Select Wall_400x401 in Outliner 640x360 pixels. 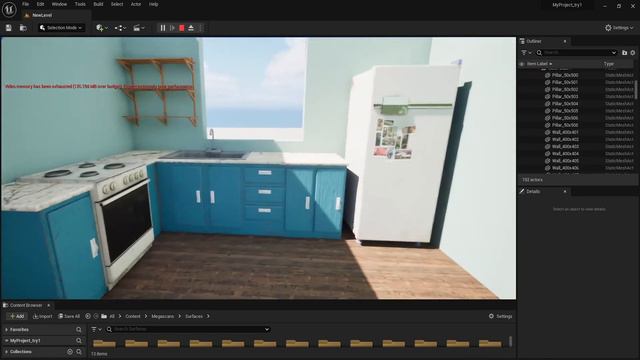(565, 132)
